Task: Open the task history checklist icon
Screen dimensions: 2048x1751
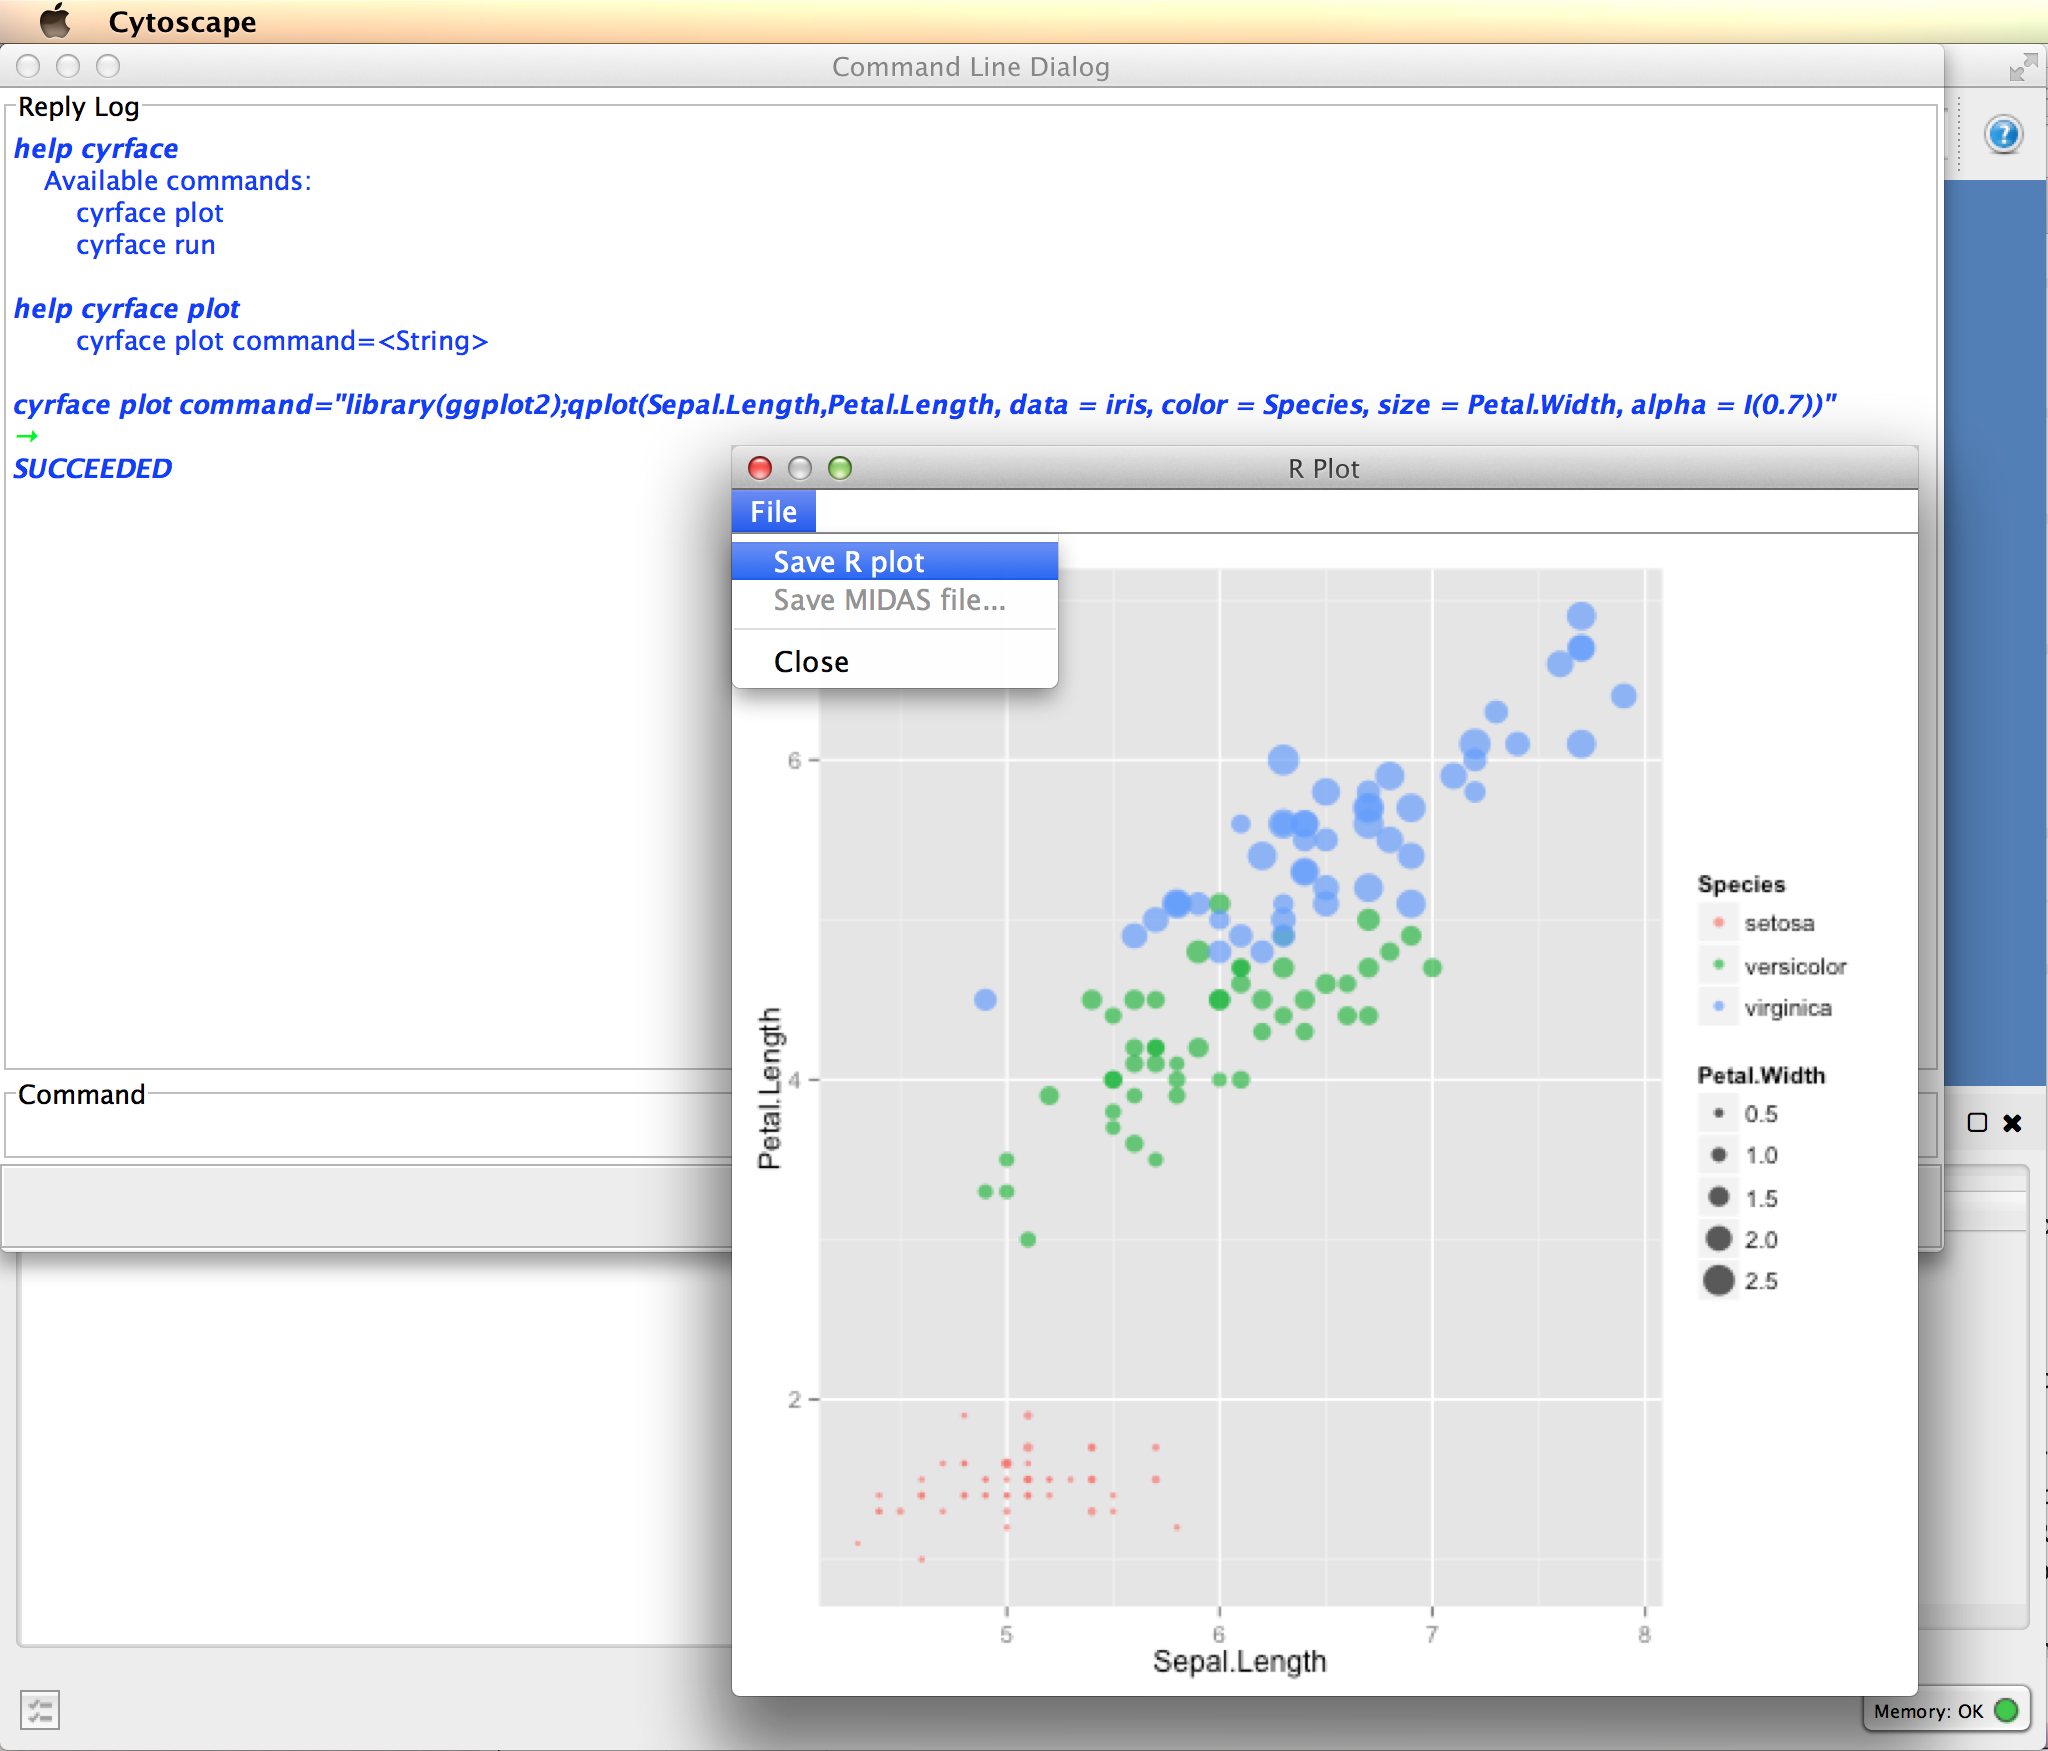Action: pyautogui.click(x=40, y=1709)
